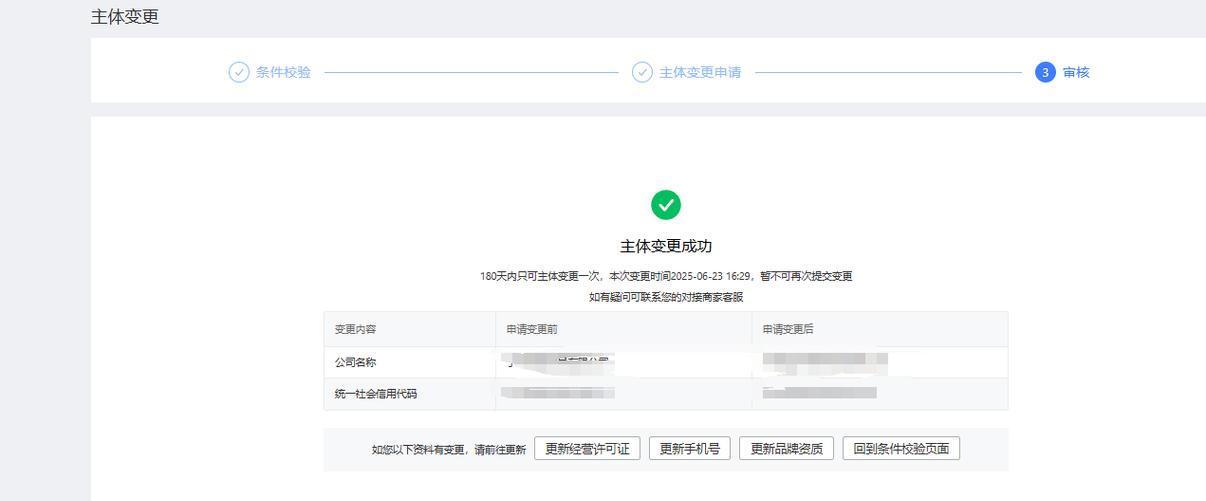This screenshot has width=1206, height=501.
Task: Click the 统一社会信用代码 before-change cell
Action: pyautogui.click(x=624, y=394)
